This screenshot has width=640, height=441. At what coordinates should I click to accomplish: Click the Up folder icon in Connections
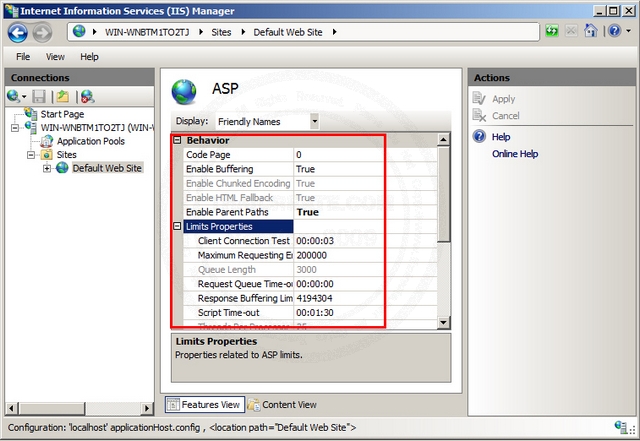[63, 96]
